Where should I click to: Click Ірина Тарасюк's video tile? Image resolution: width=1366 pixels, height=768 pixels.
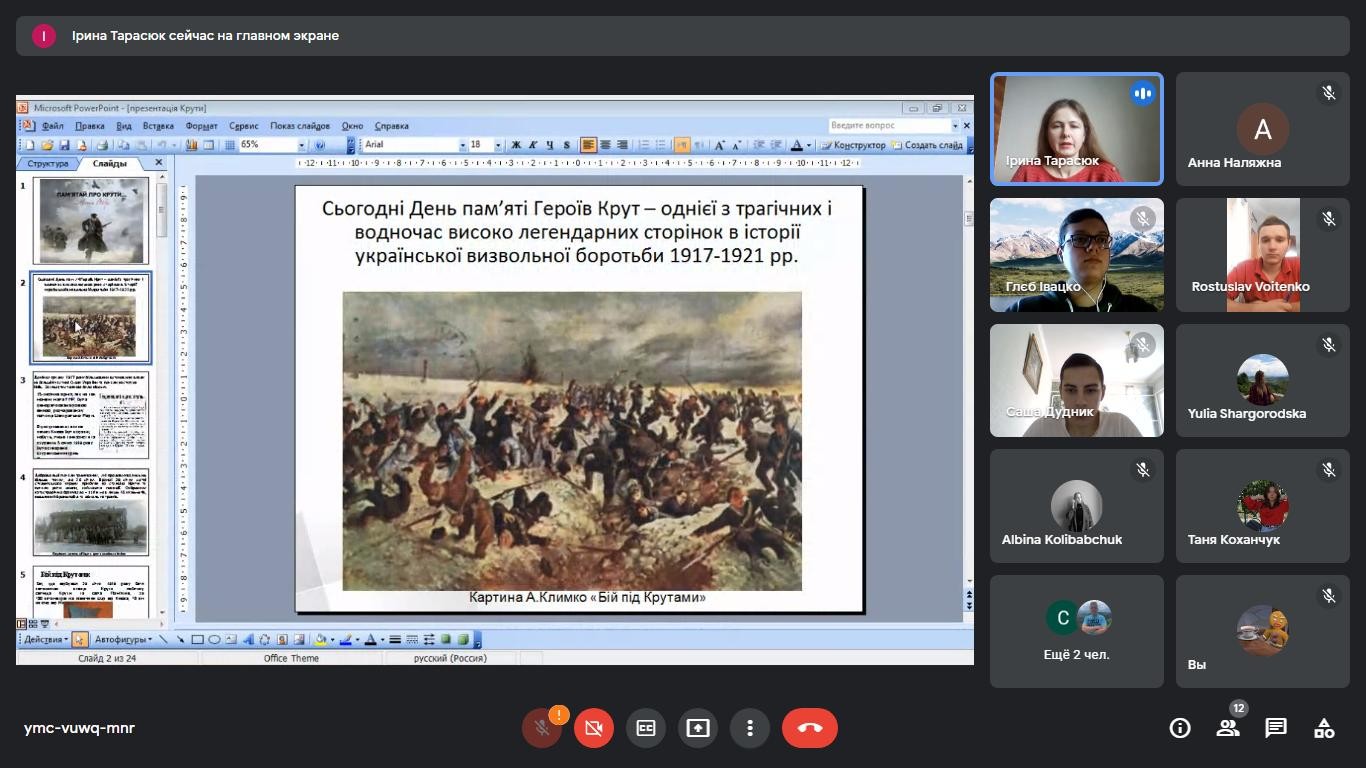1076,129
